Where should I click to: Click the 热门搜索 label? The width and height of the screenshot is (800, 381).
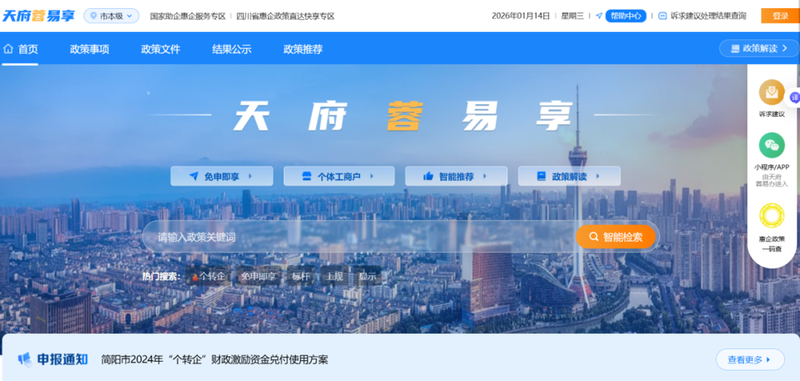click(x=161, y=276)
